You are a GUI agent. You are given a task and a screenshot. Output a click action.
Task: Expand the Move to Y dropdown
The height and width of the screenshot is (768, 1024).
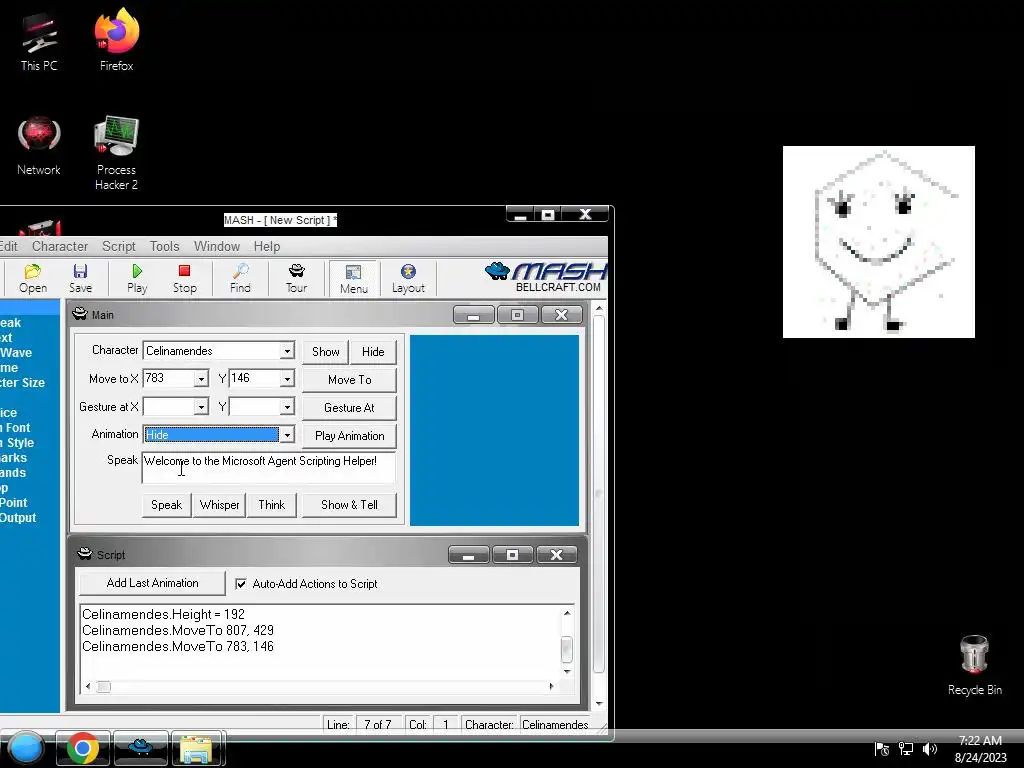[287, 379]
